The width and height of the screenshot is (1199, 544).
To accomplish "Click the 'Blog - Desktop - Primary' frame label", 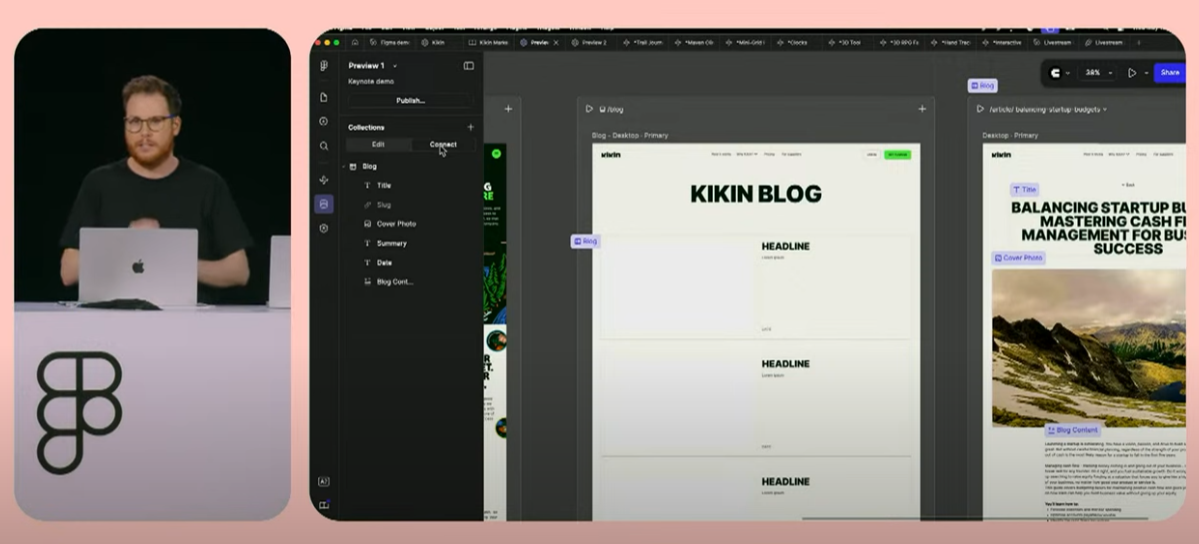I will point(629,135).
